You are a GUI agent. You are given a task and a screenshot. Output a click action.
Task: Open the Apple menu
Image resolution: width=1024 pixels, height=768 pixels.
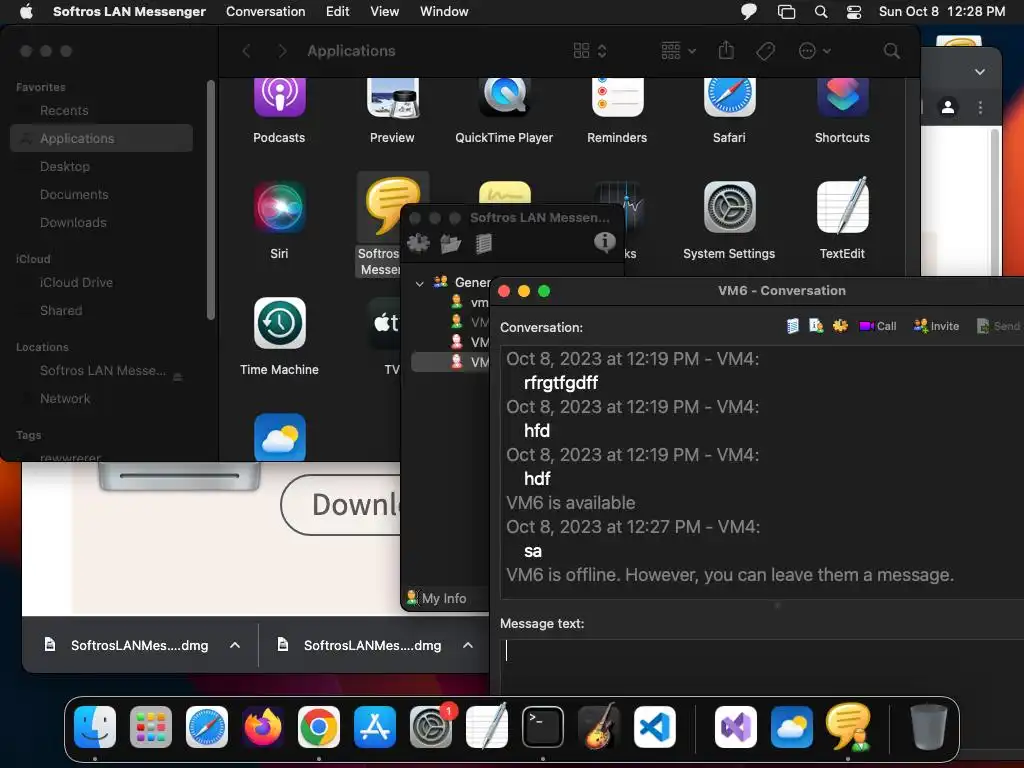pos(26,11)
